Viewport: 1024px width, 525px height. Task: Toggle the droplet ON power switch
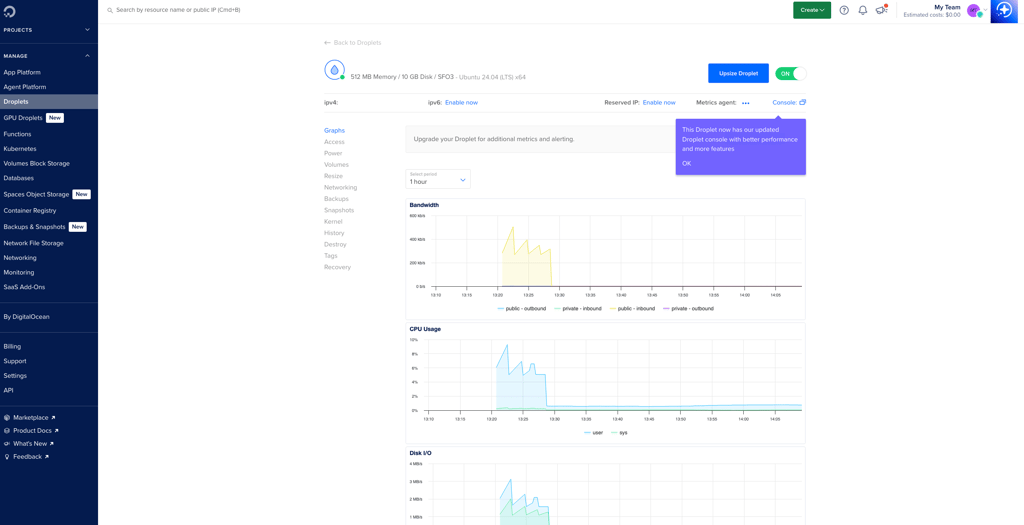click(791, 74)
